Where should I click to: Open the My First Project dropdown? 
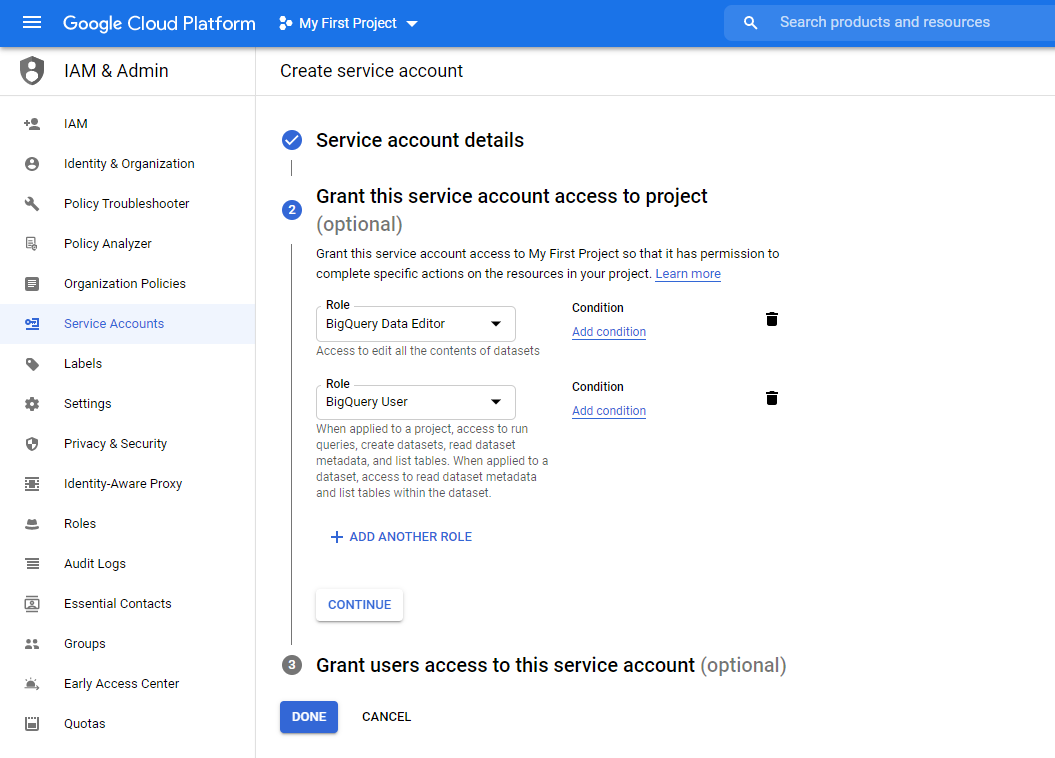click(348, 23)
